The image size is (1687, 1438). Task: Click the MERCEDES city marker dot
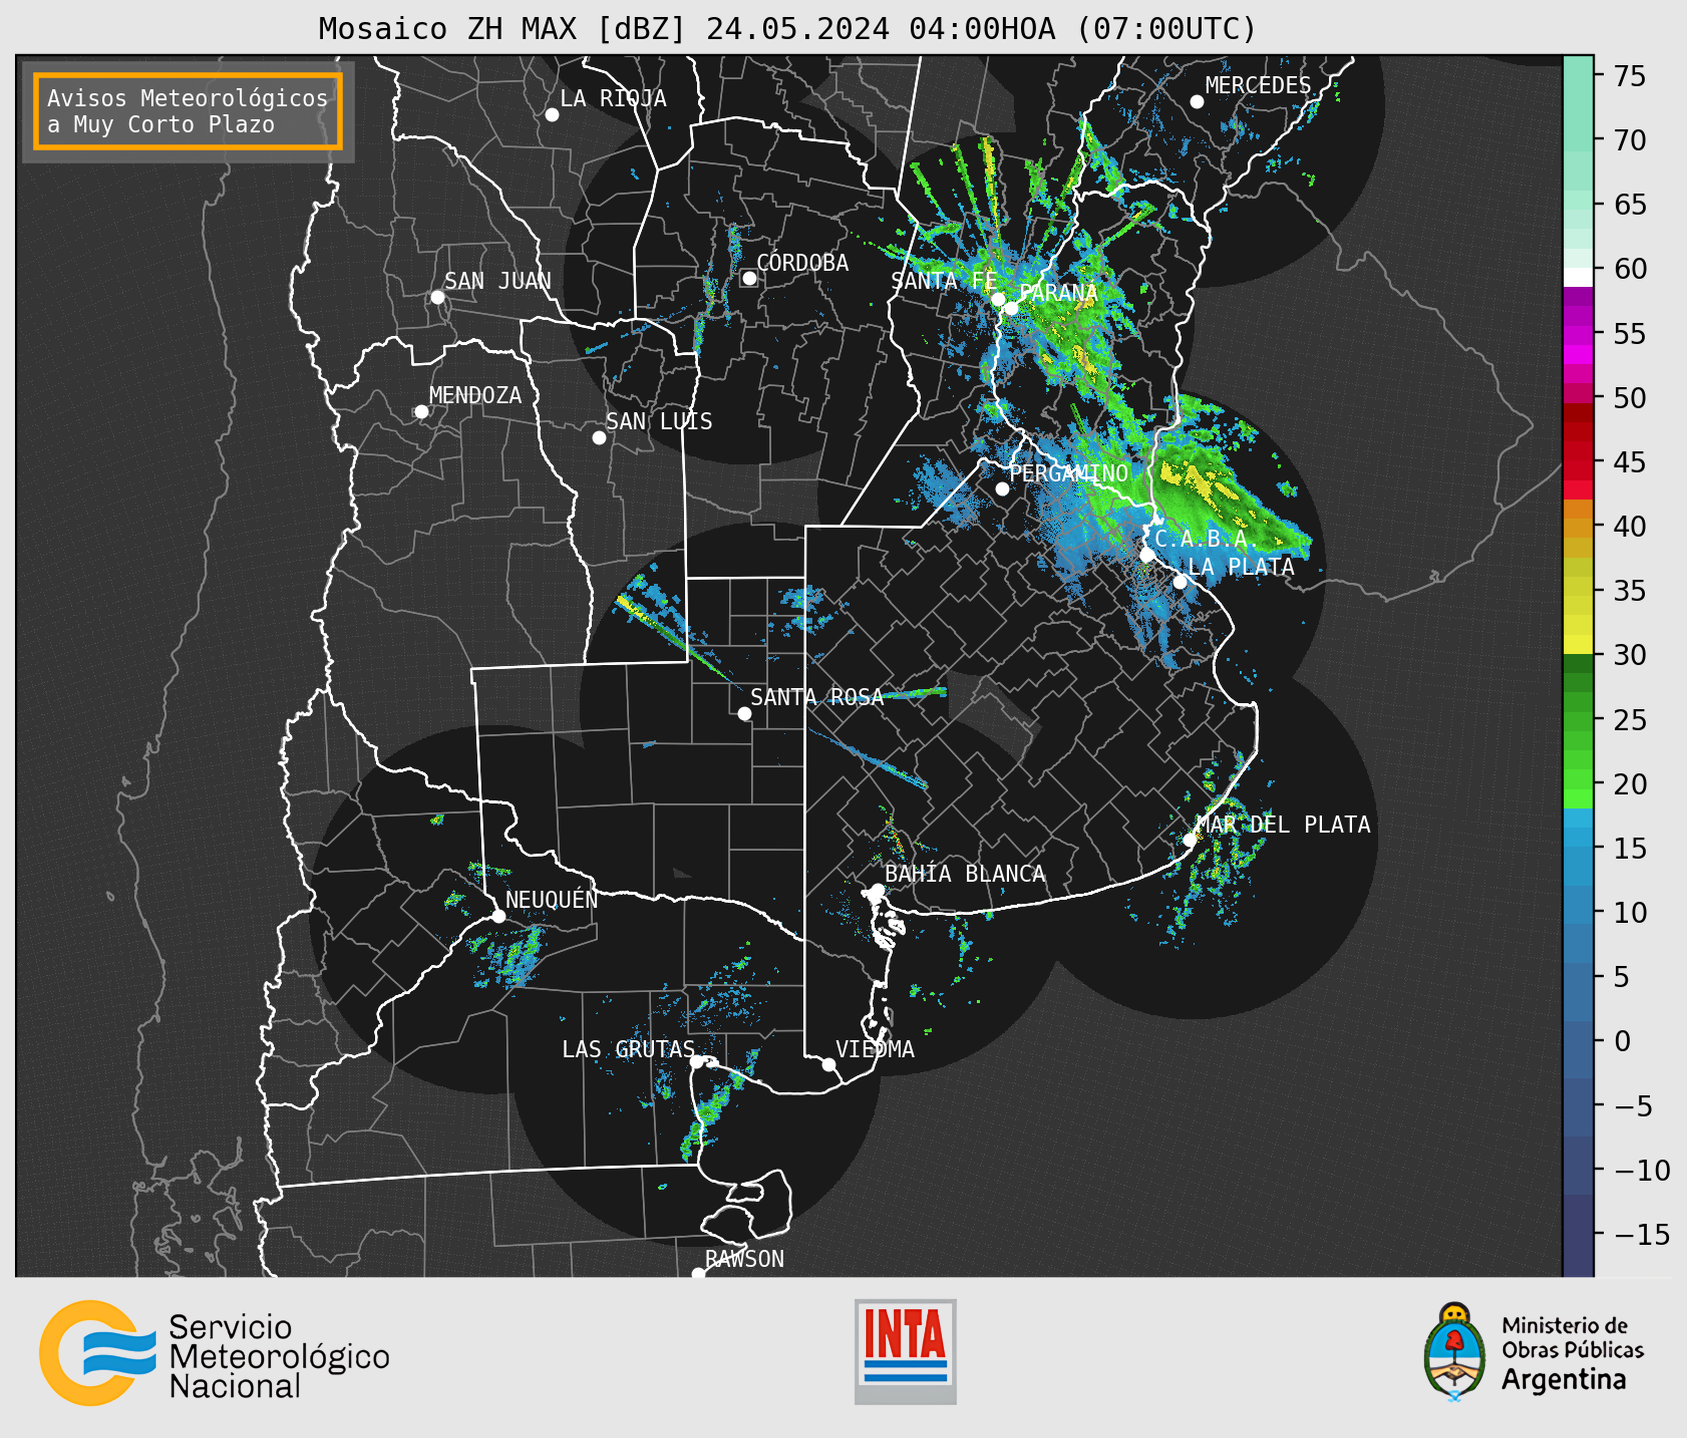point(1197,102)
